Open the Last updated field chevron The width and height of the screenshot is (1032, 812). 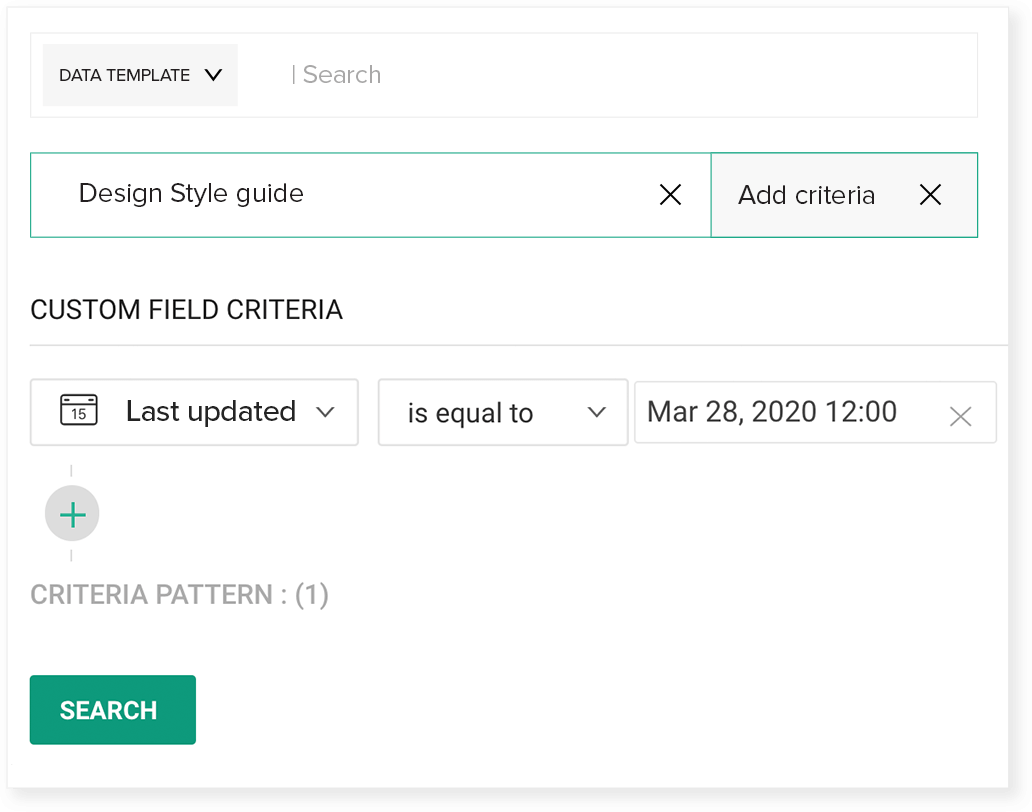(x=325, y=412)
